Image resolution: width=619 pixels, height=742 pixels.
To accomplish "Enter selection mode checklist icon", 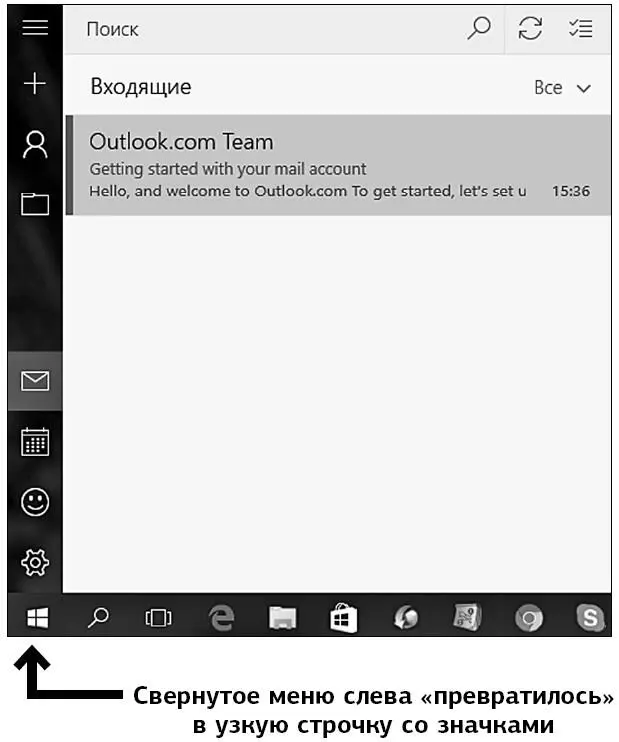I will 581,28.
